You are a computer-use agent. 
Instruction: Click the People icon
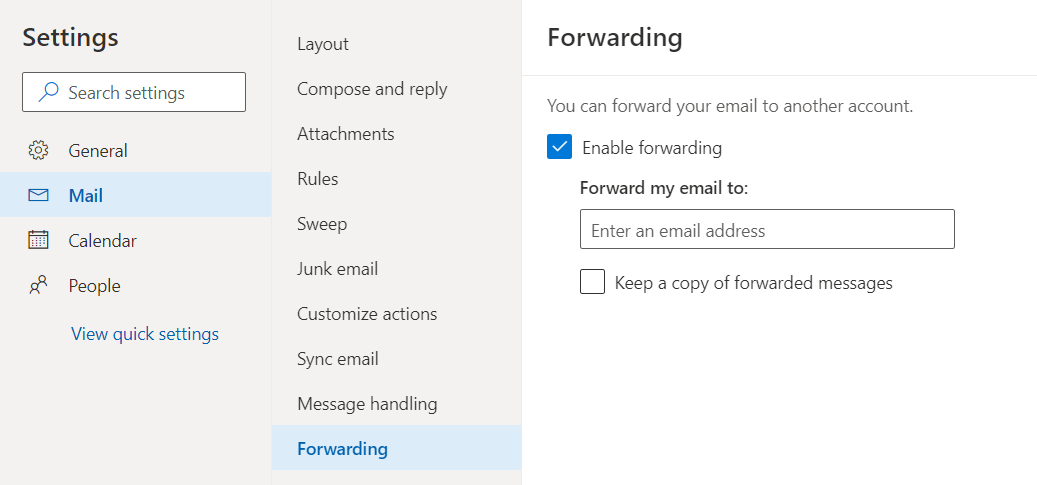coord(38,286)
